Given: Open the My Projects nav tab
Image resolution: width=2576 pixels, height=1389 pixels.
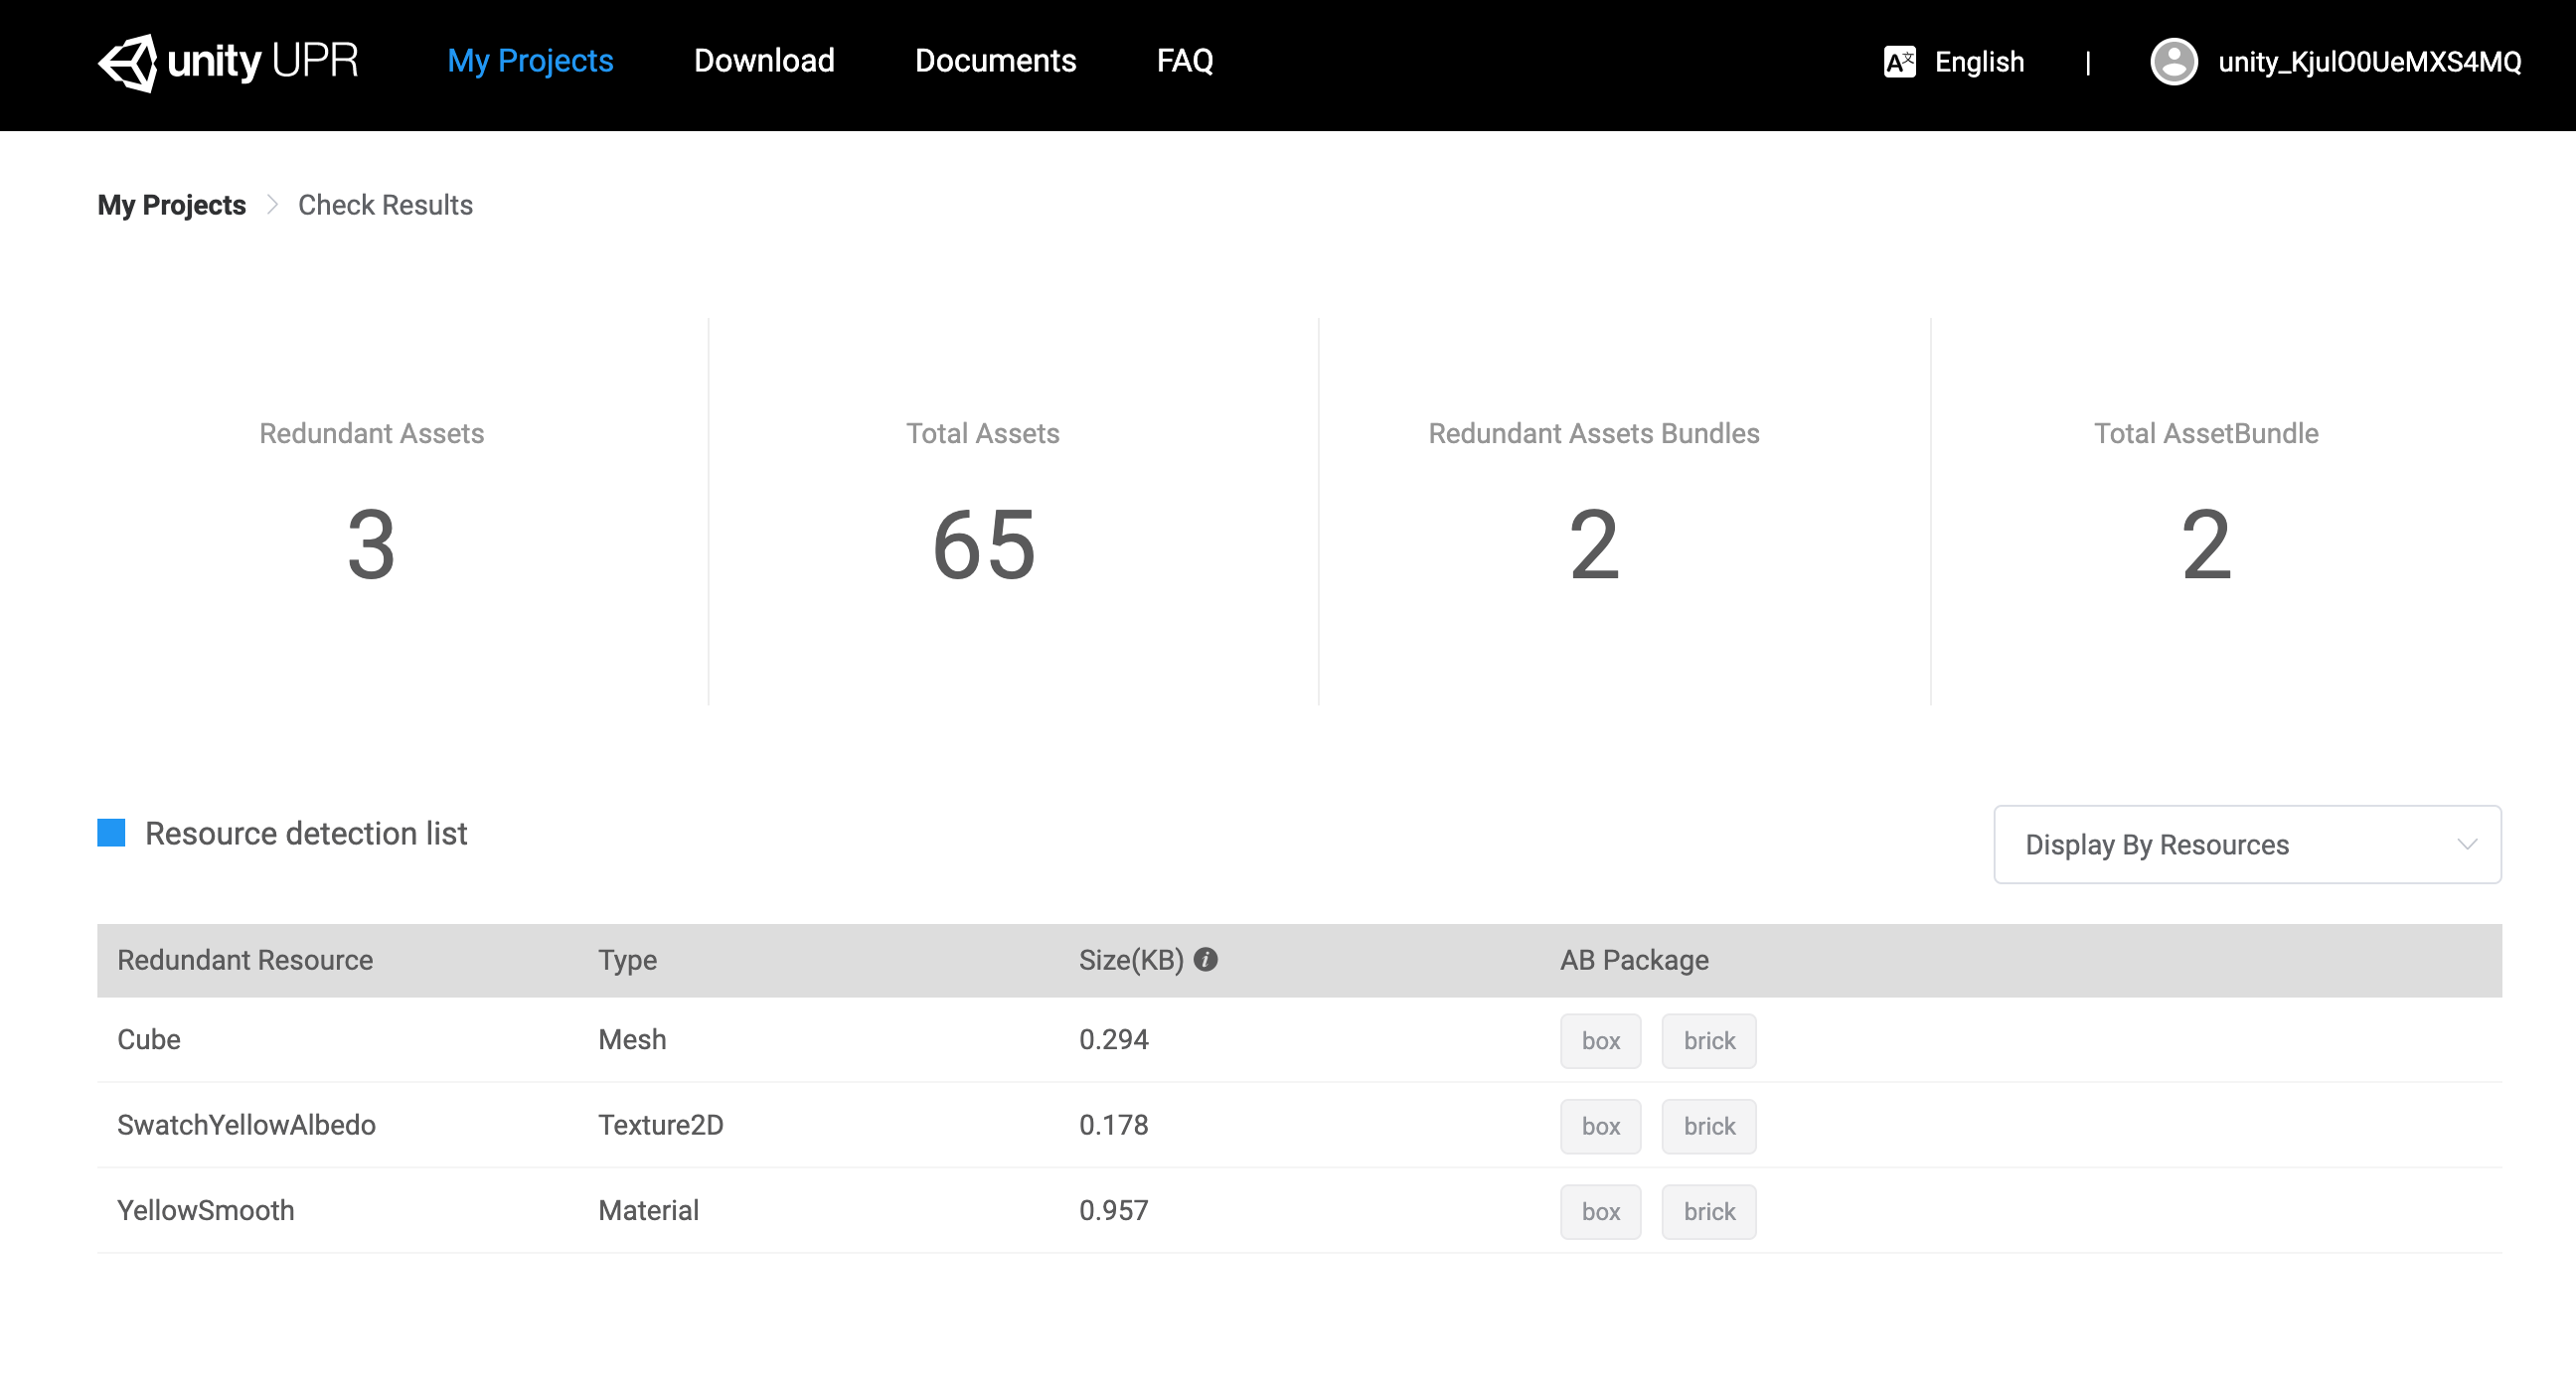Looking at the screenshot, I should 530,61.
